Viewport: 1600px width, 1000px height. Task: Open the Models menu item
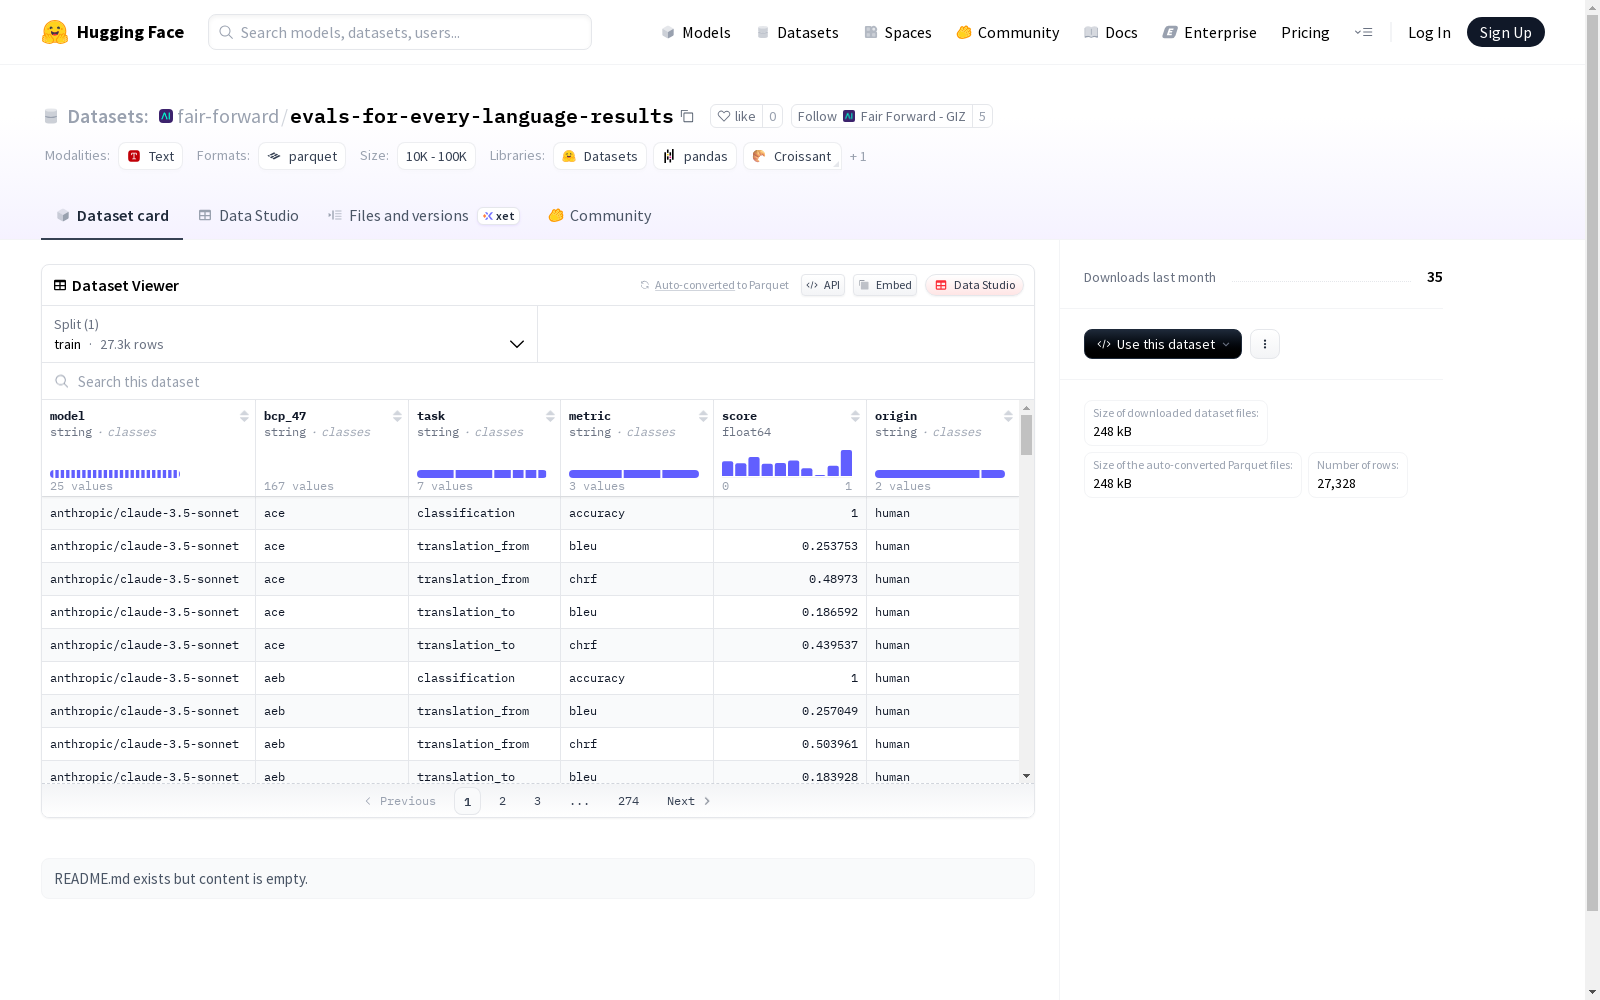tap(696, 32)
